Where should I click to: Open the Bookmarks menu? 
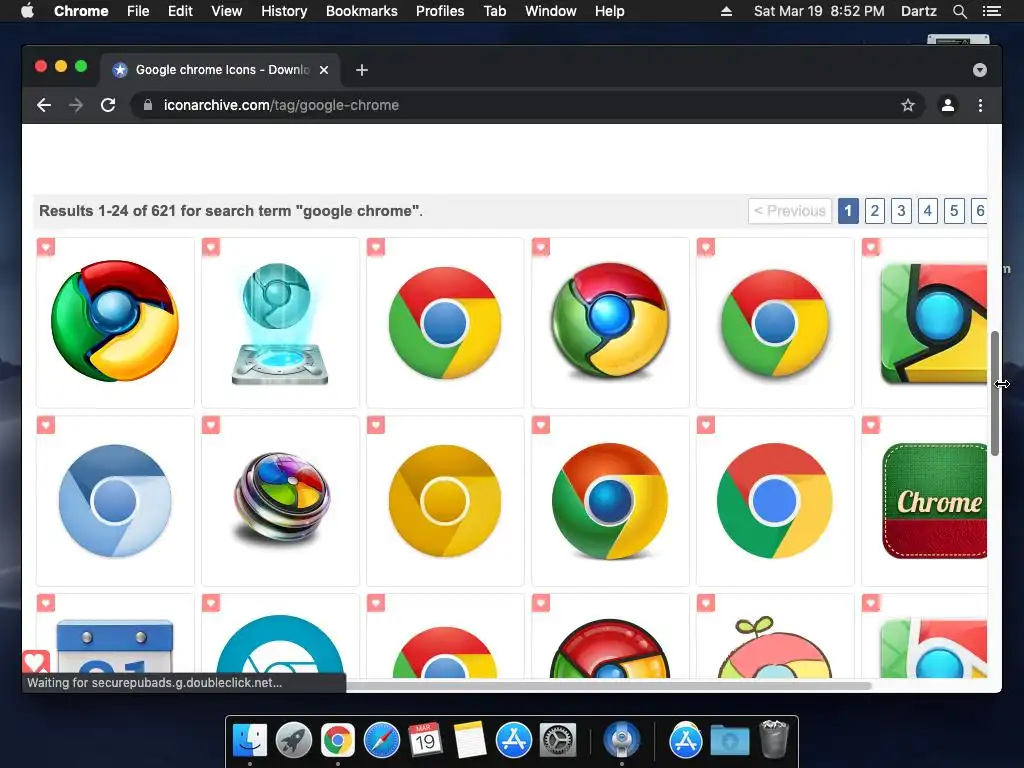pos(362,11)
